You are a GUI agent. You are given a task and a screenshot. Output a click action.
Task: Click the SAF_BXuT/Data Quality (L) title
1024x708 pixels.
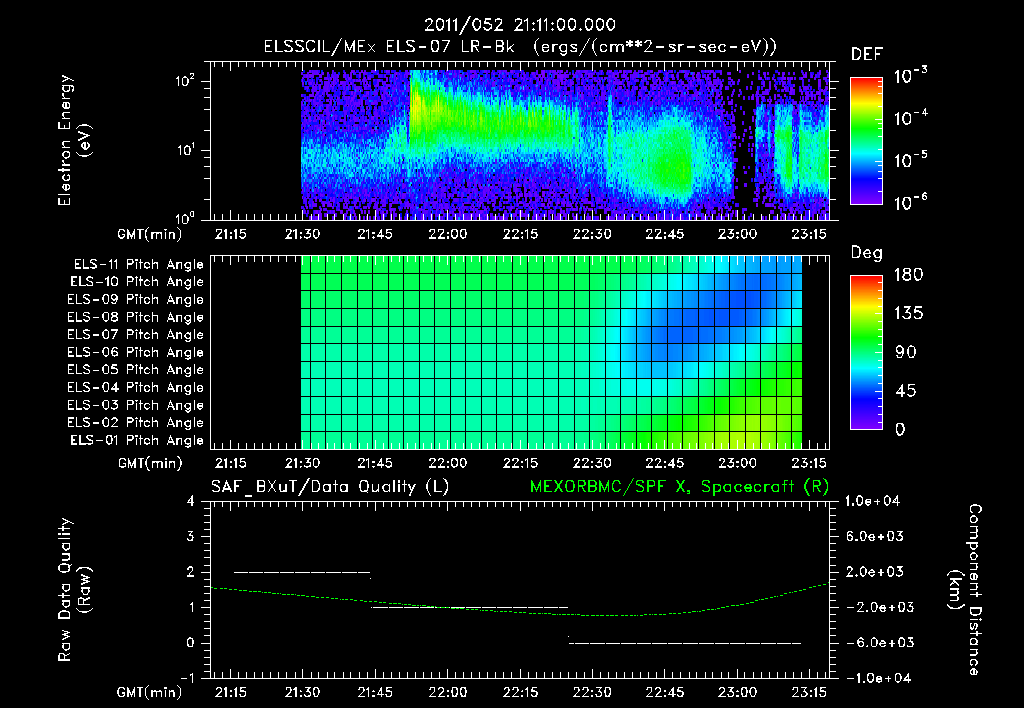click(x=330, y=487)
